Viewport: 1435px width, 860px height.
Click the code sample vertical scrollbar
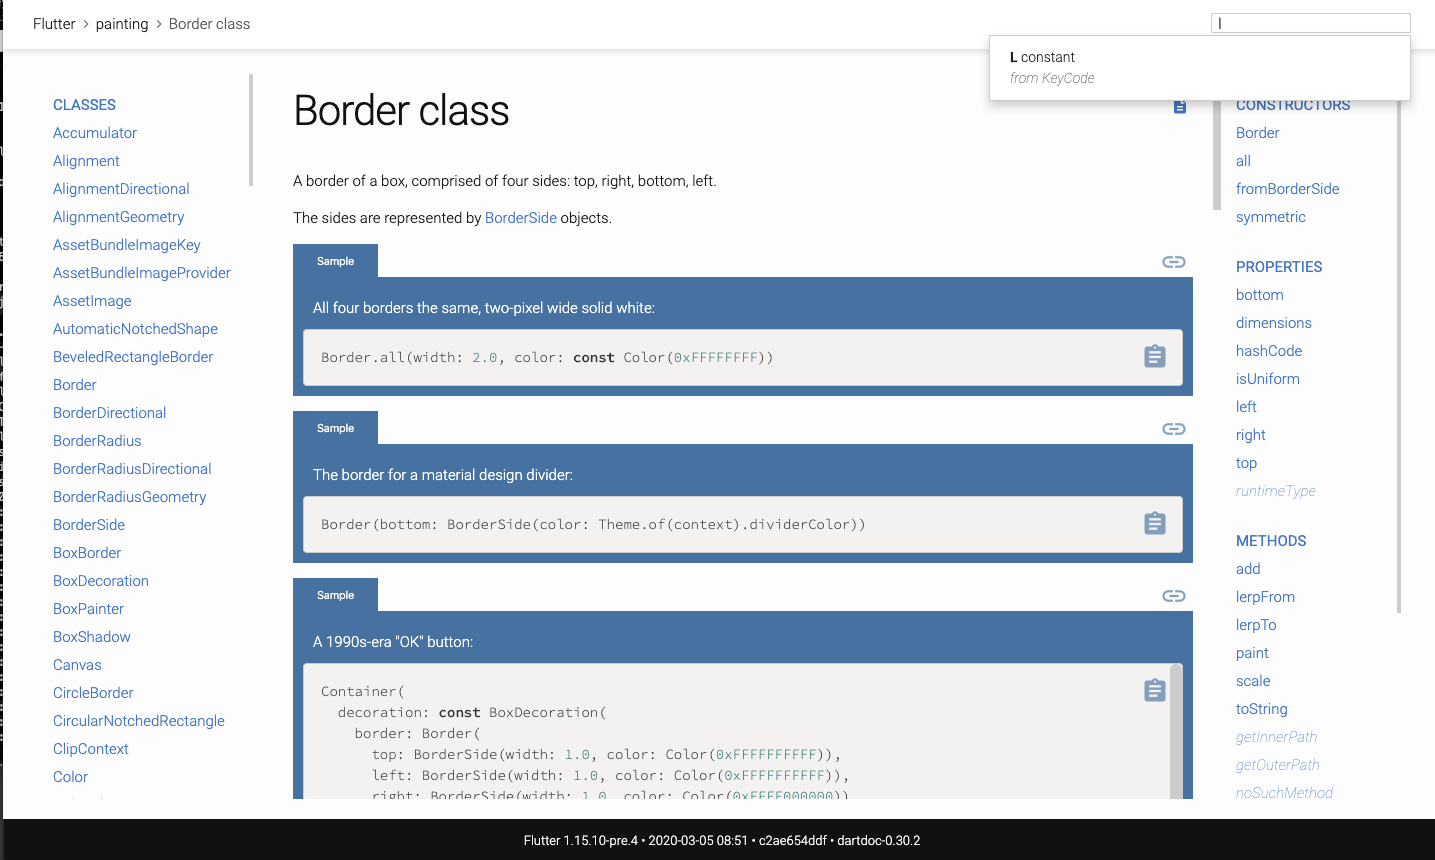(x=1177, y=731)
